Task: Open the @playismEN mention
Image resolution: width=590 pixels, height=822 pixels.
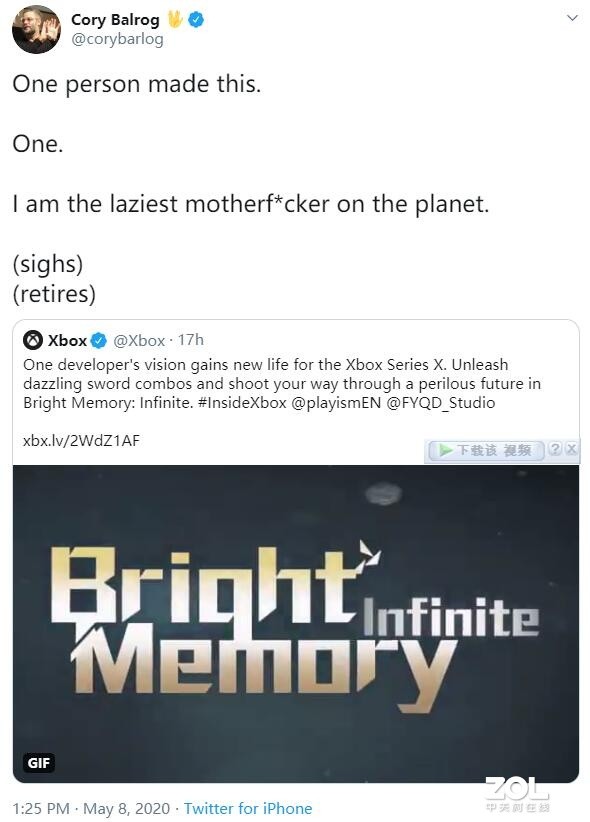Action: tap(336, 403)
